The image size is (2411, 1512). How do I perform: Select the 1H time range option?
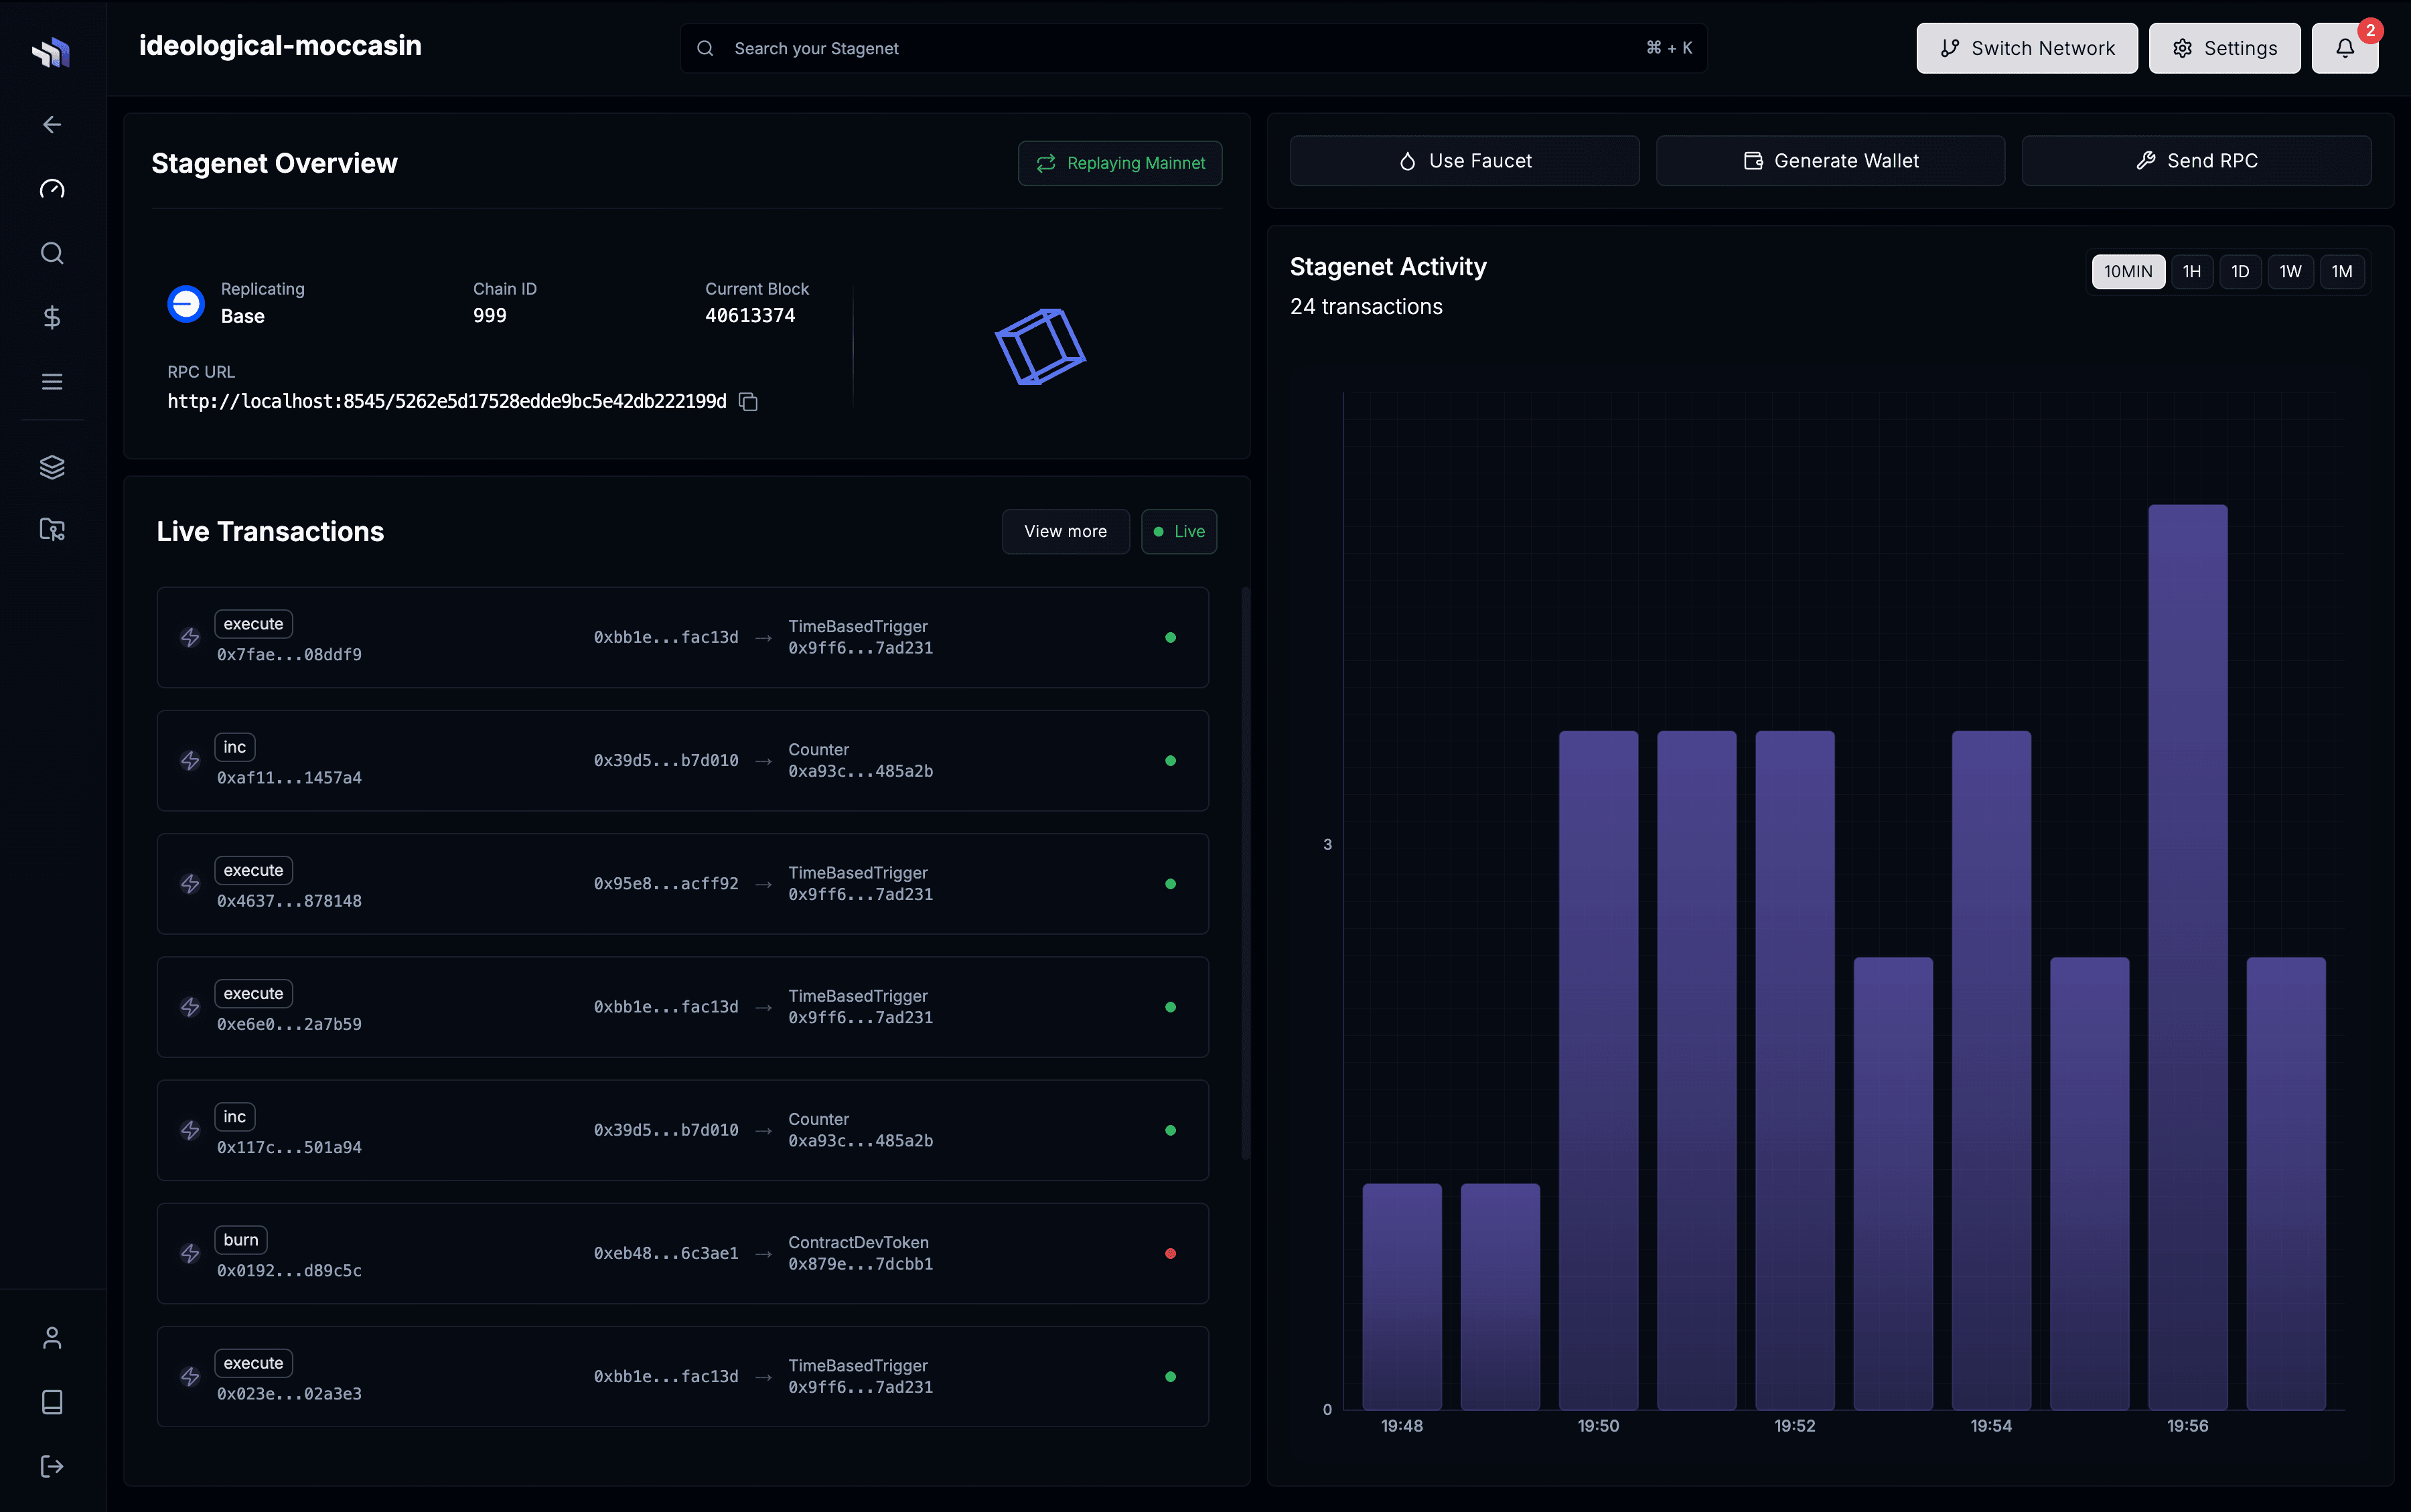click(2192, 271)
